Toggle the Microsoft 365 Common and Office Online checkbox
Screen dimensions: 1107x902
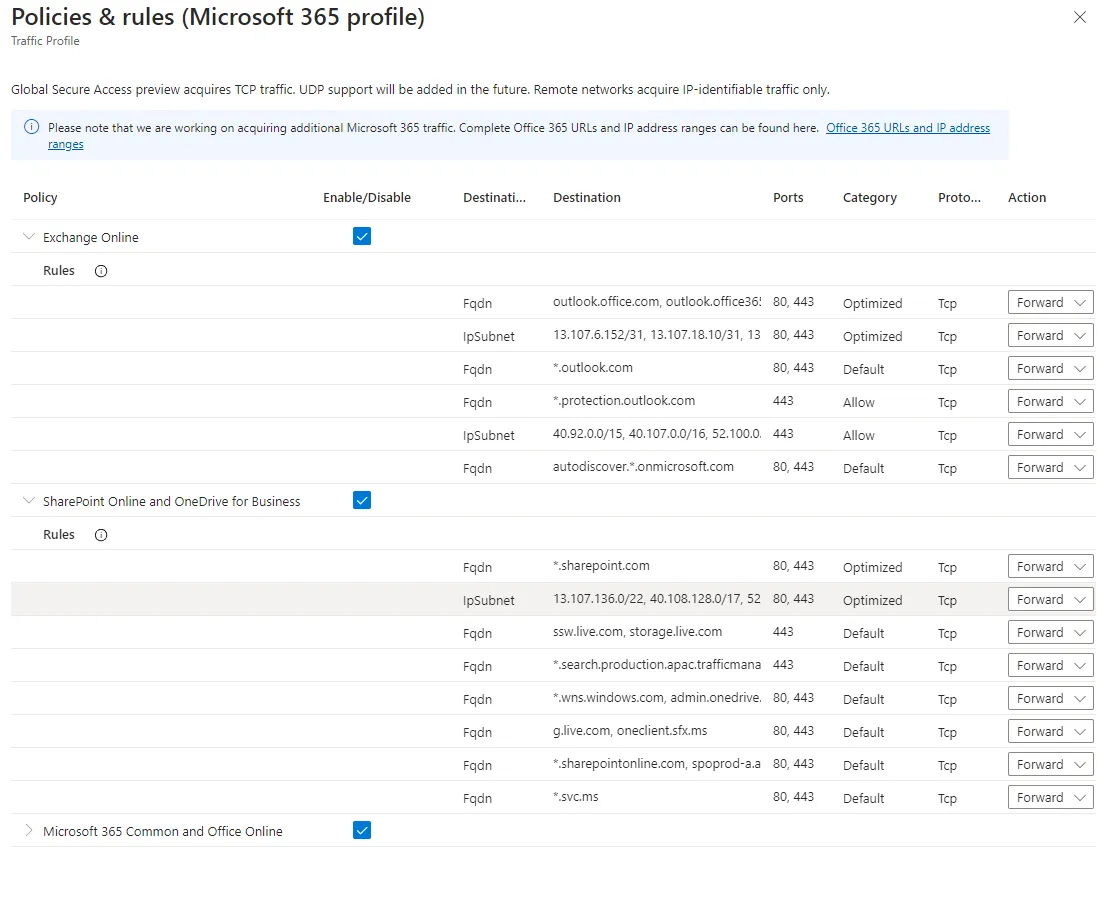(362, 831)
